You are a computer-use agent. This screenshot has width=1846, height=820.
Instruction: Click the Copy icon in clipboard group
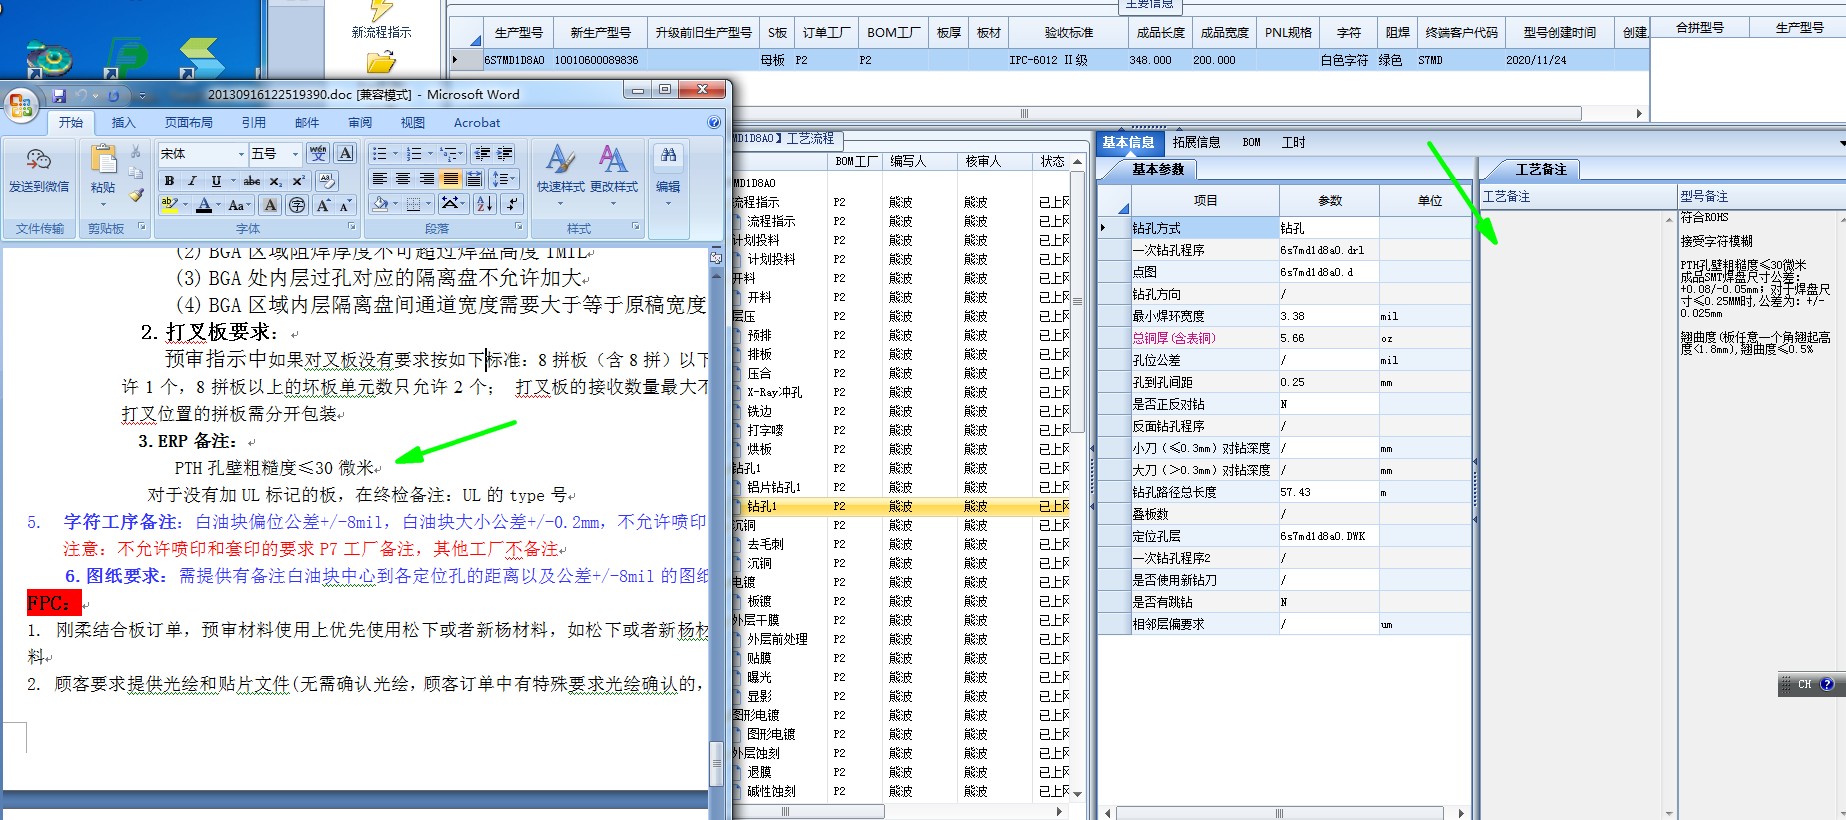click(136, 173)
